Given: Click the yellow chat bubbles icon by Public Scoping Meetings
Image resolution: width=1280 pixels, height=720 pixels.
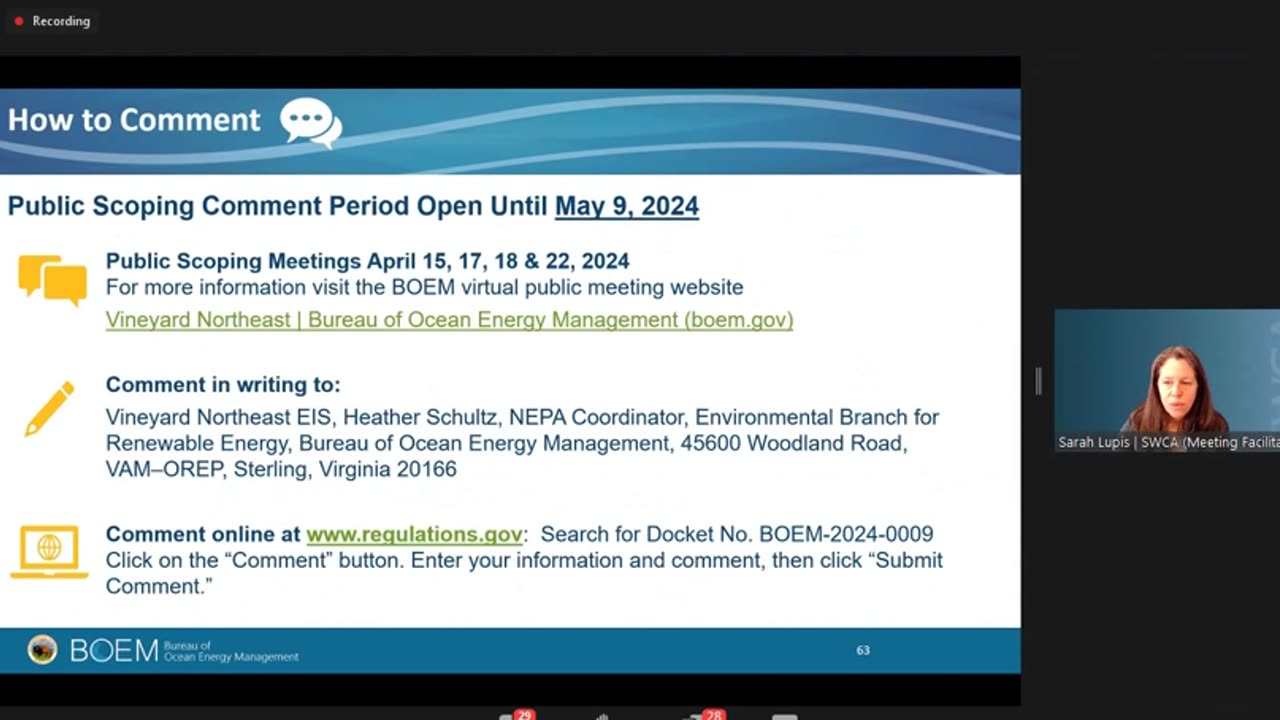Looking at the screenshot, I should [x=52, y=280].
